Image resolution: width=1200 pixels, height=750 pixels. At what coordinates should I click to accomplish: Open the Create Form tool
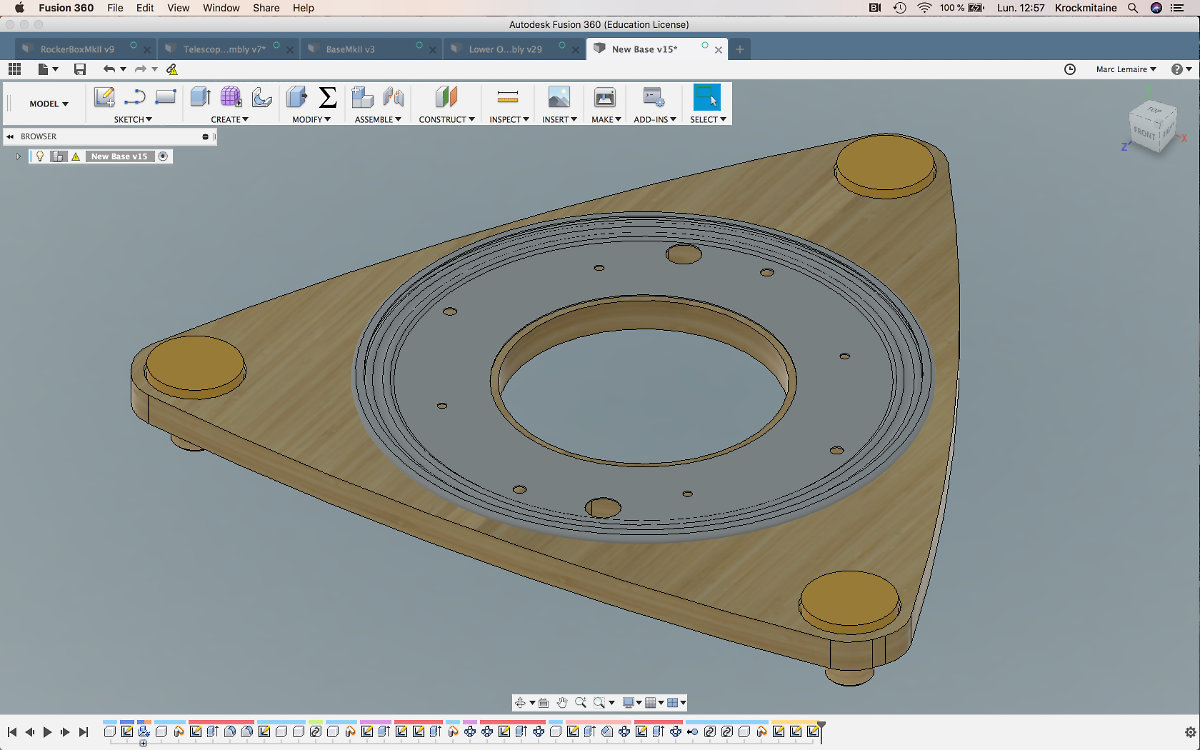231,97
